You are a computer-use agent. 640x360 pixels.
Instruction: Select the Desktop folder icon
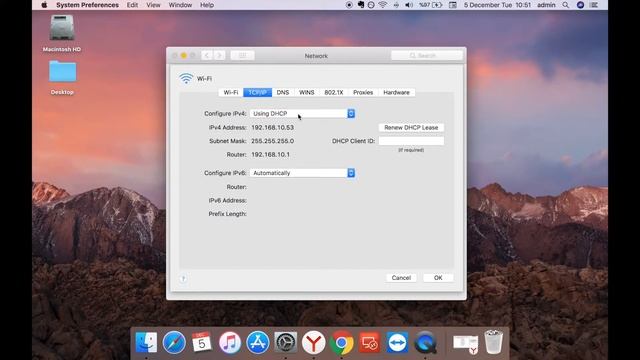[x=62, y=71]
